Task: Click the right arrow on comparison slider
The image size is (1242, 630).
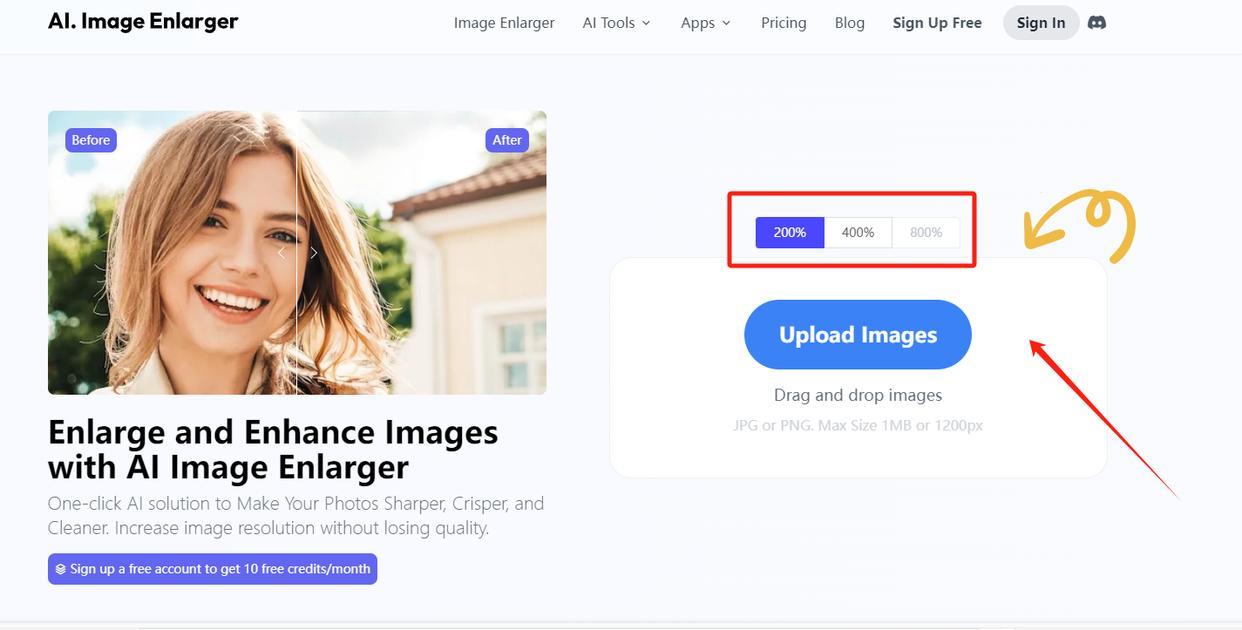Action: click(x=313, y=253)
